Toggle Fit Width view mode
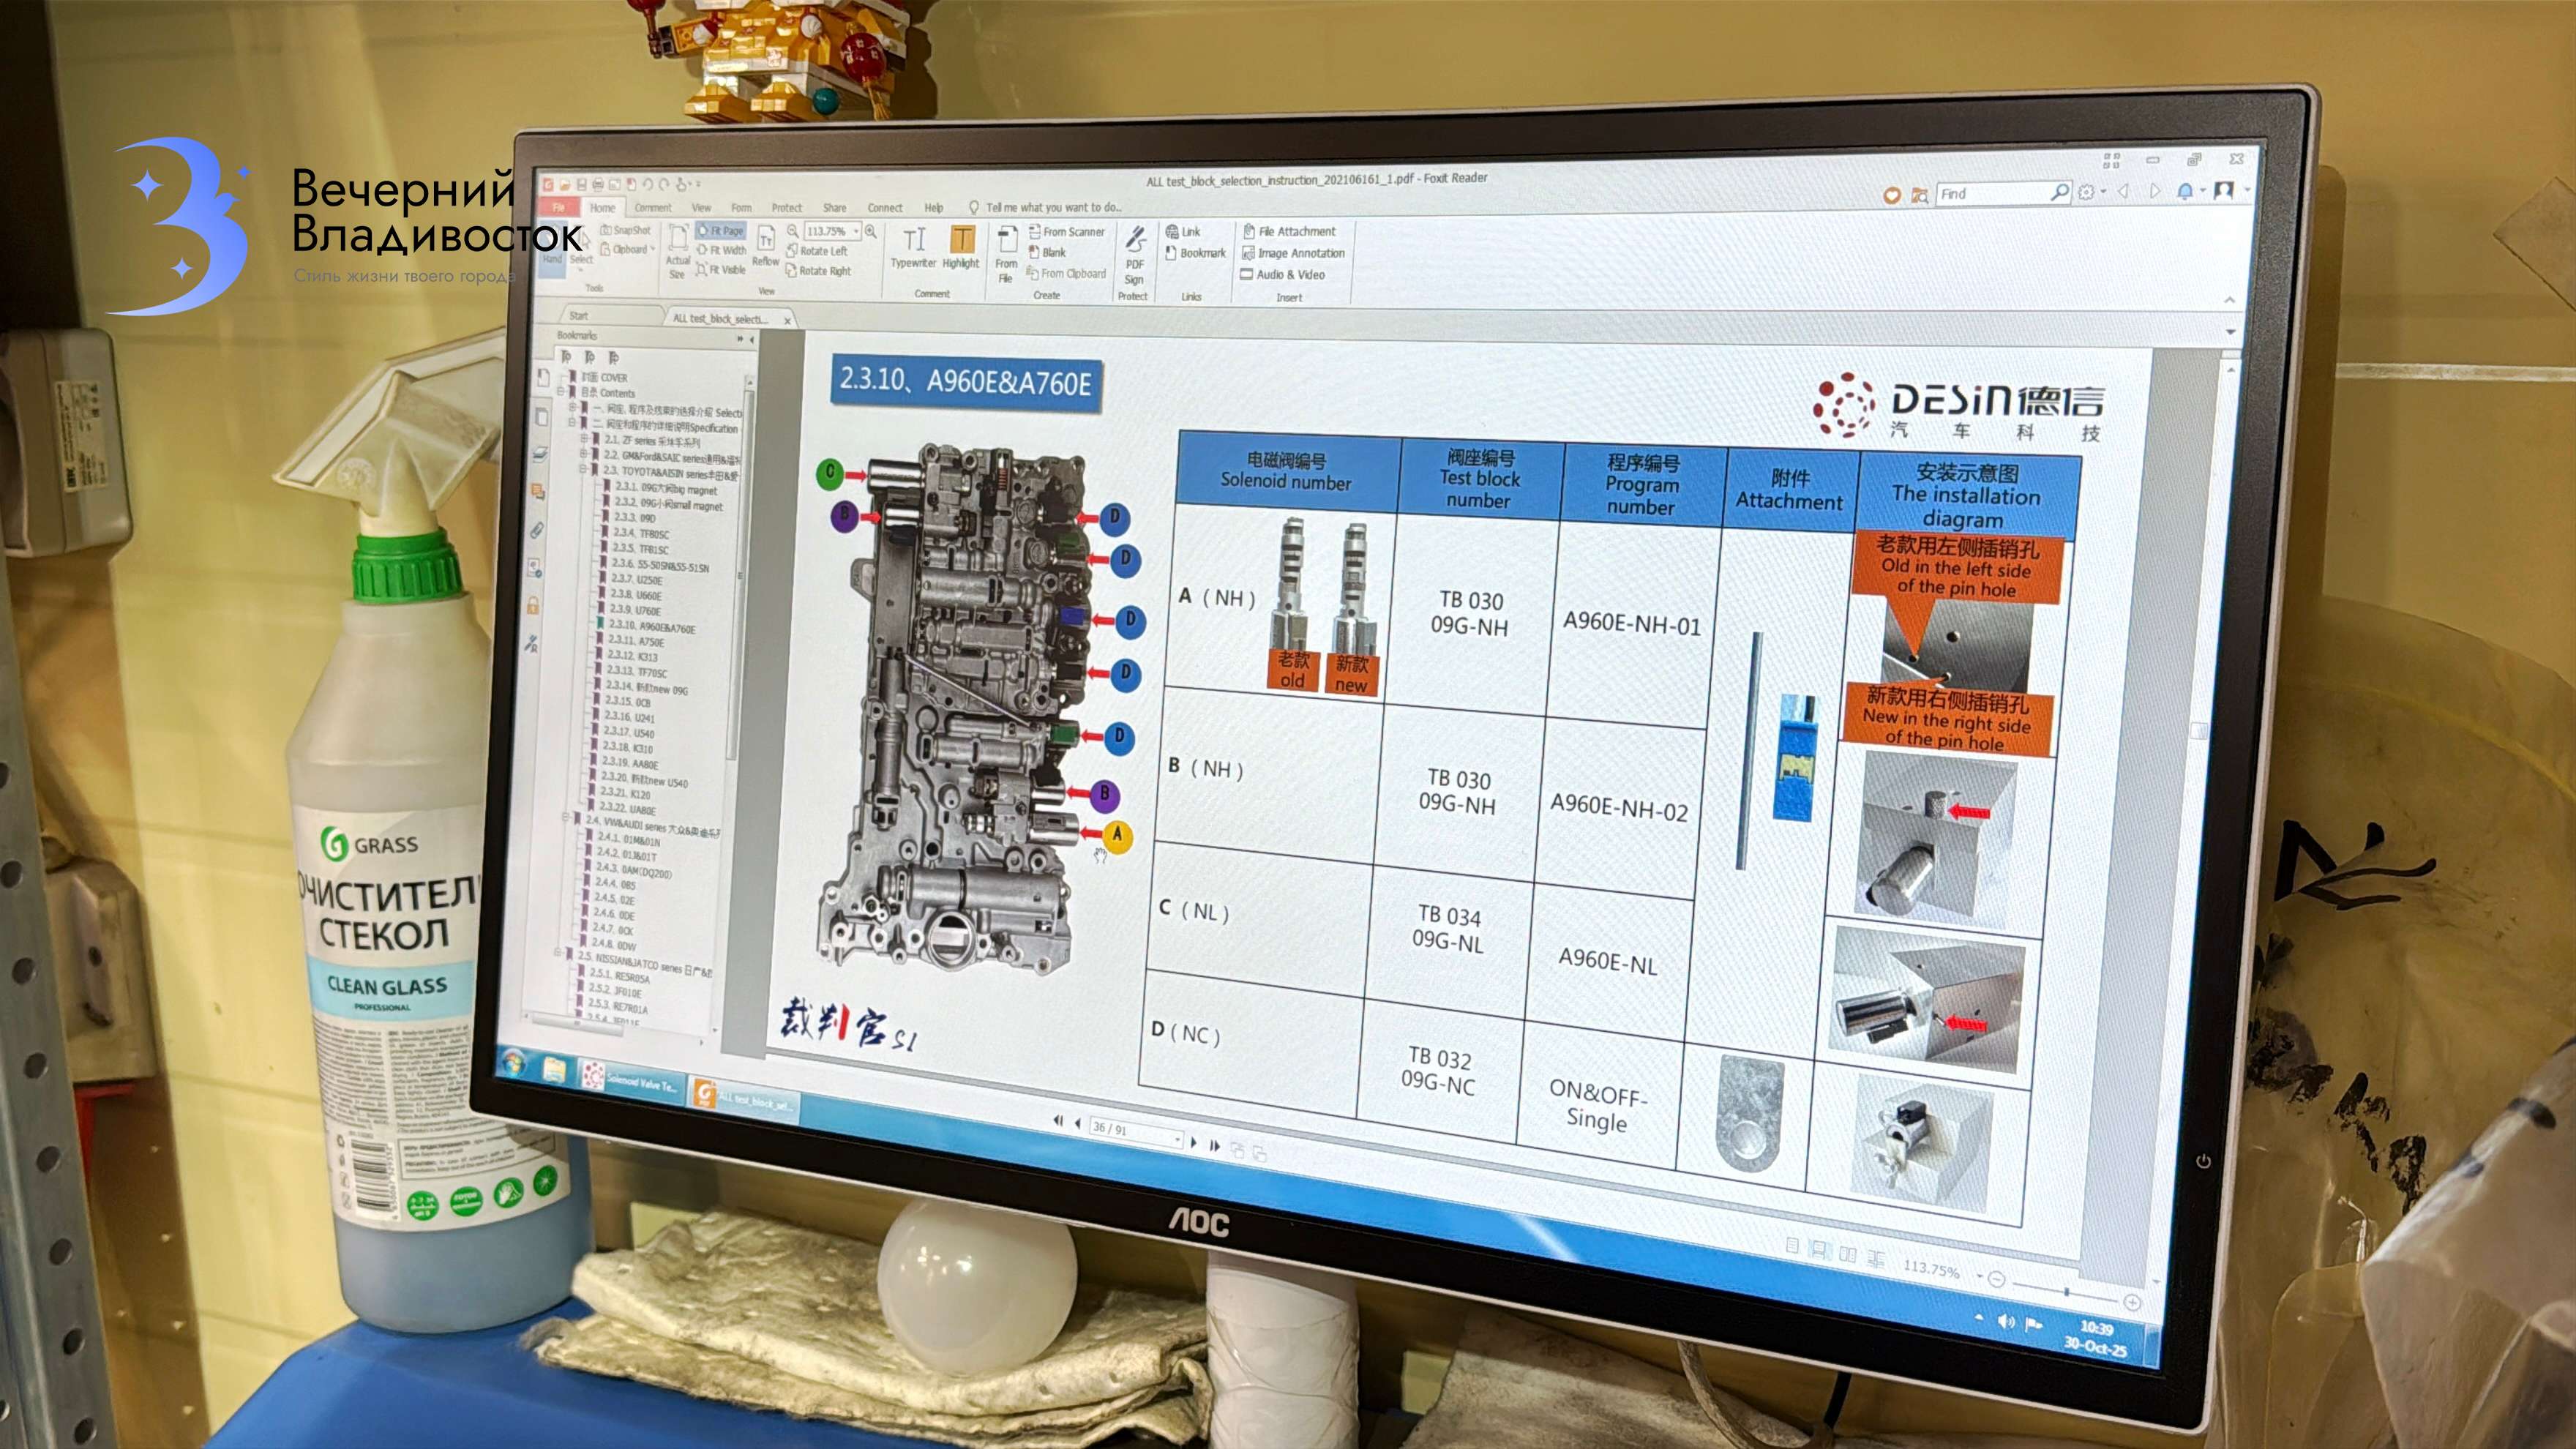 click(722, 250)
